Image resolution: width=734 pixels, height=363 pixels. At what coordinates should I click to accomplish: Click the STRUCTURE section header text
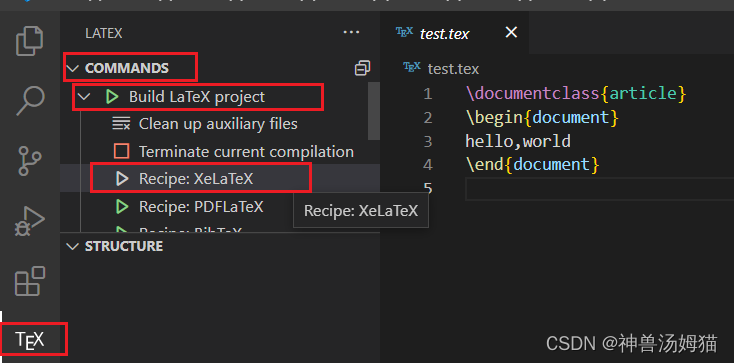124,246
